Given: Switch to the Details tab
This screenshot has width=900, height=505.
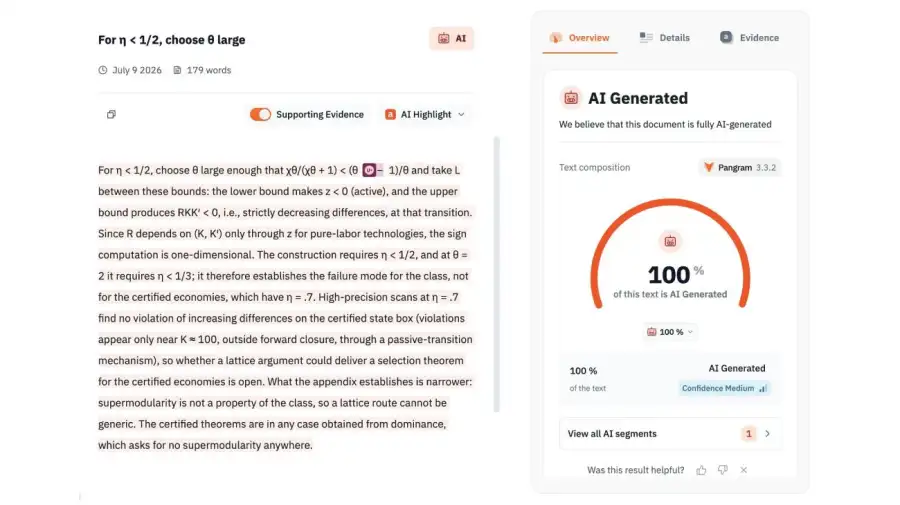Looking at the screenshot, I should [x=665, y=38].
